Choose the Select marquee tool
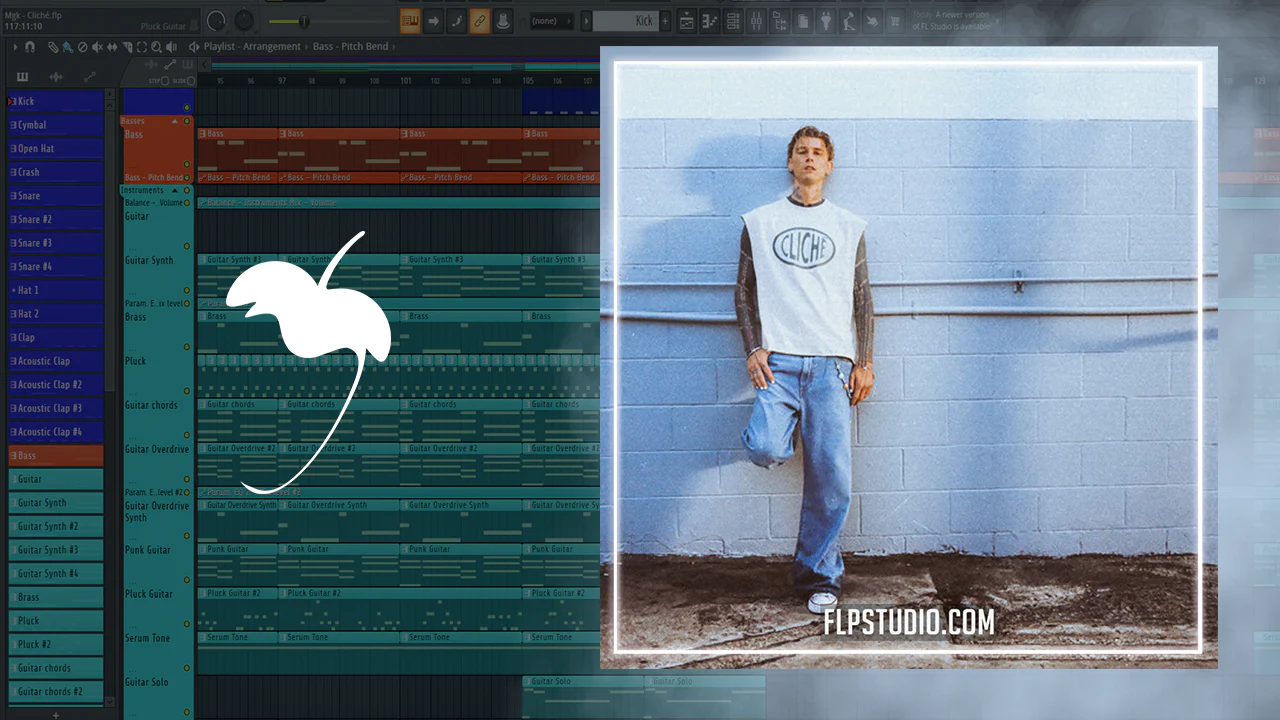 [141, 47]
